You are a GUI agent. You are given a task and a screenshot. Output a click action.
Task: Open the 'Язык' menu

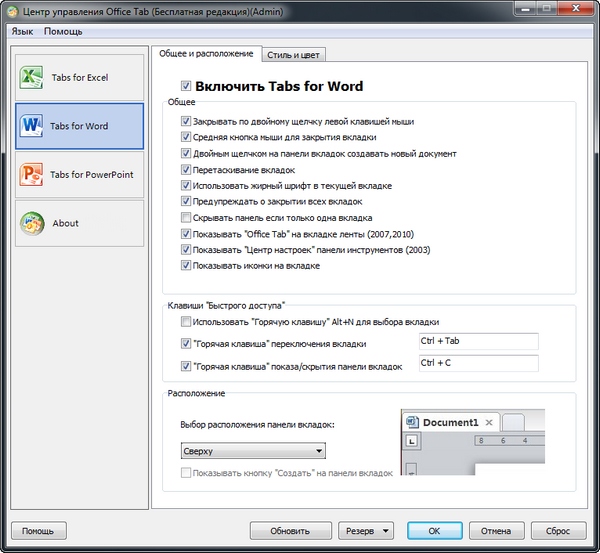[x=23, y=31]
